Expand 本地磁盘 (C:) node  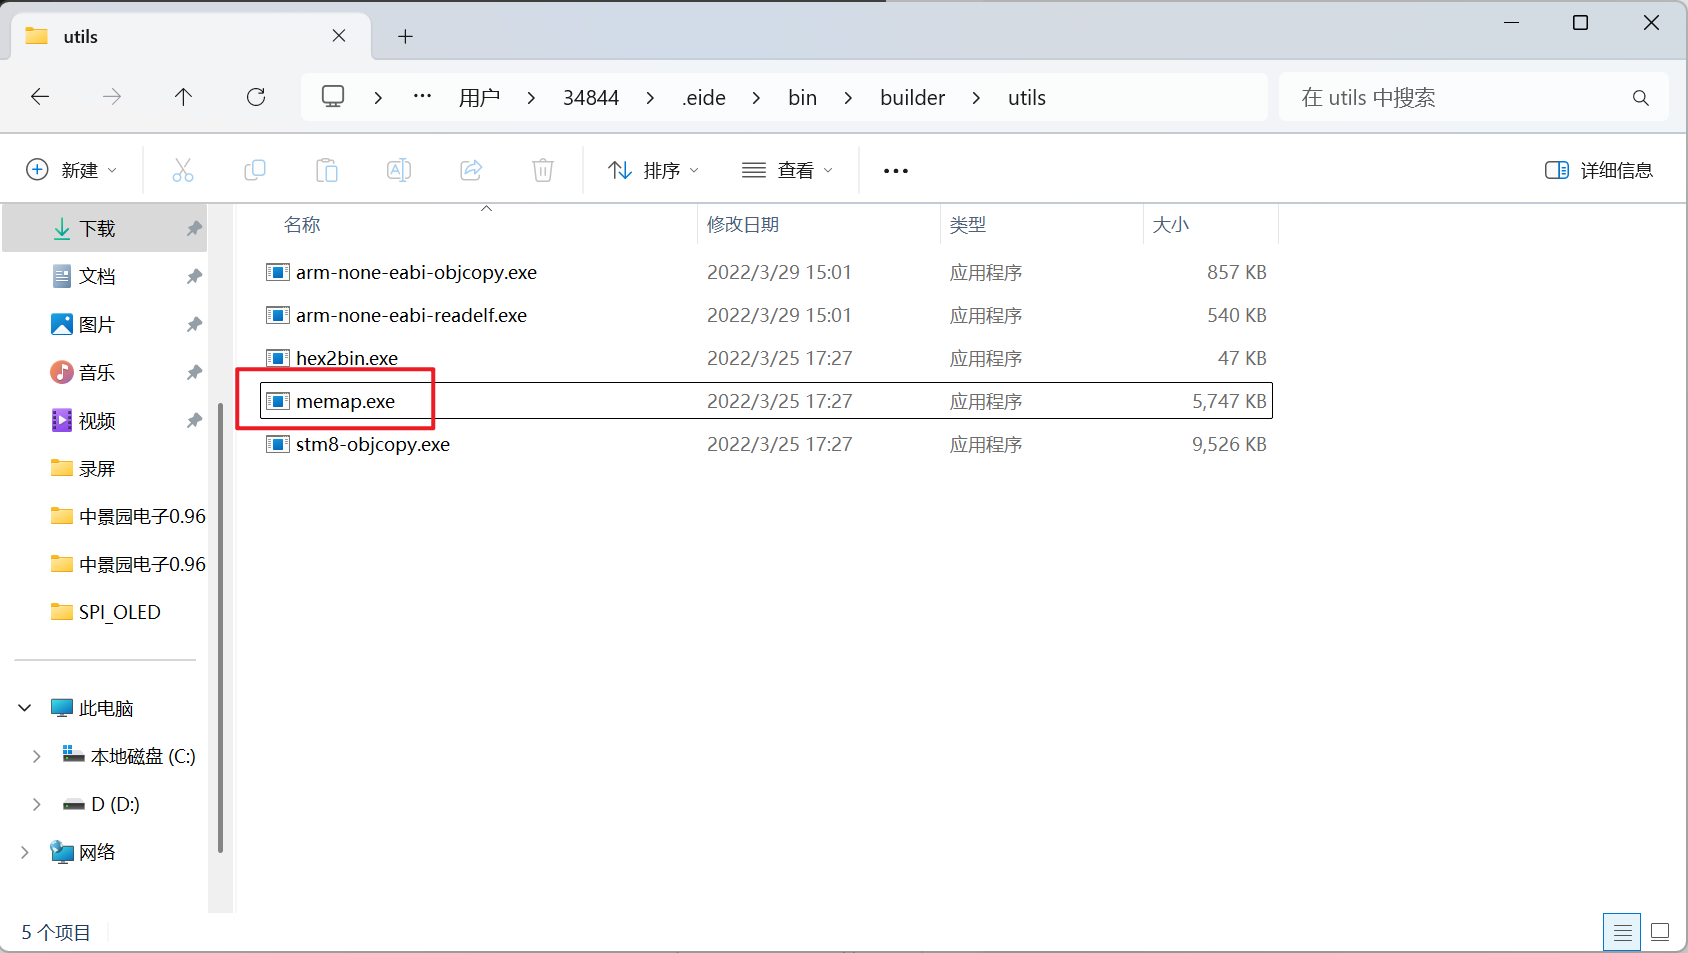click(x=37, y=756)
